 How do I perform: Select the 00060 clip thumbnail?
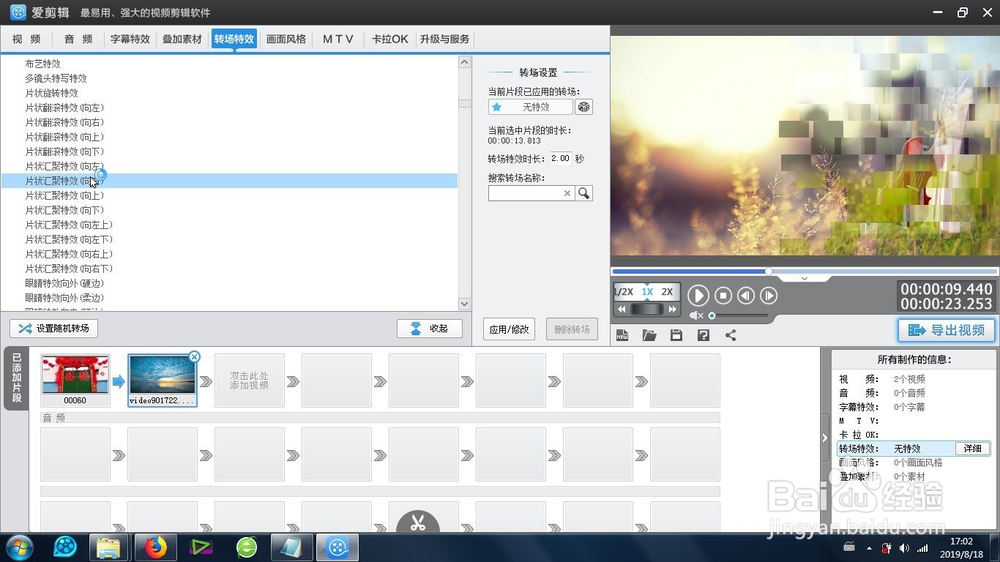point(75,381)
